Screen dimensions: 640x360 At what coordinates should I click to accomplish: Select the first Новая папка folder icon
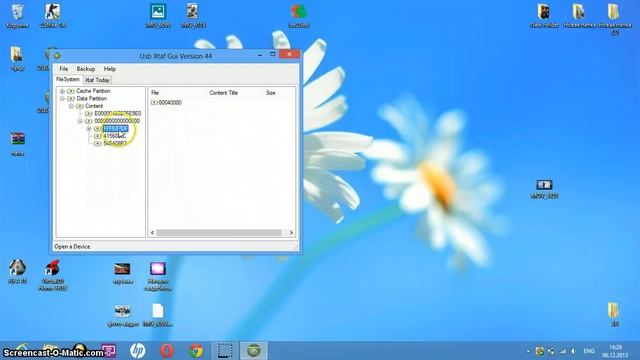(579, 16)
